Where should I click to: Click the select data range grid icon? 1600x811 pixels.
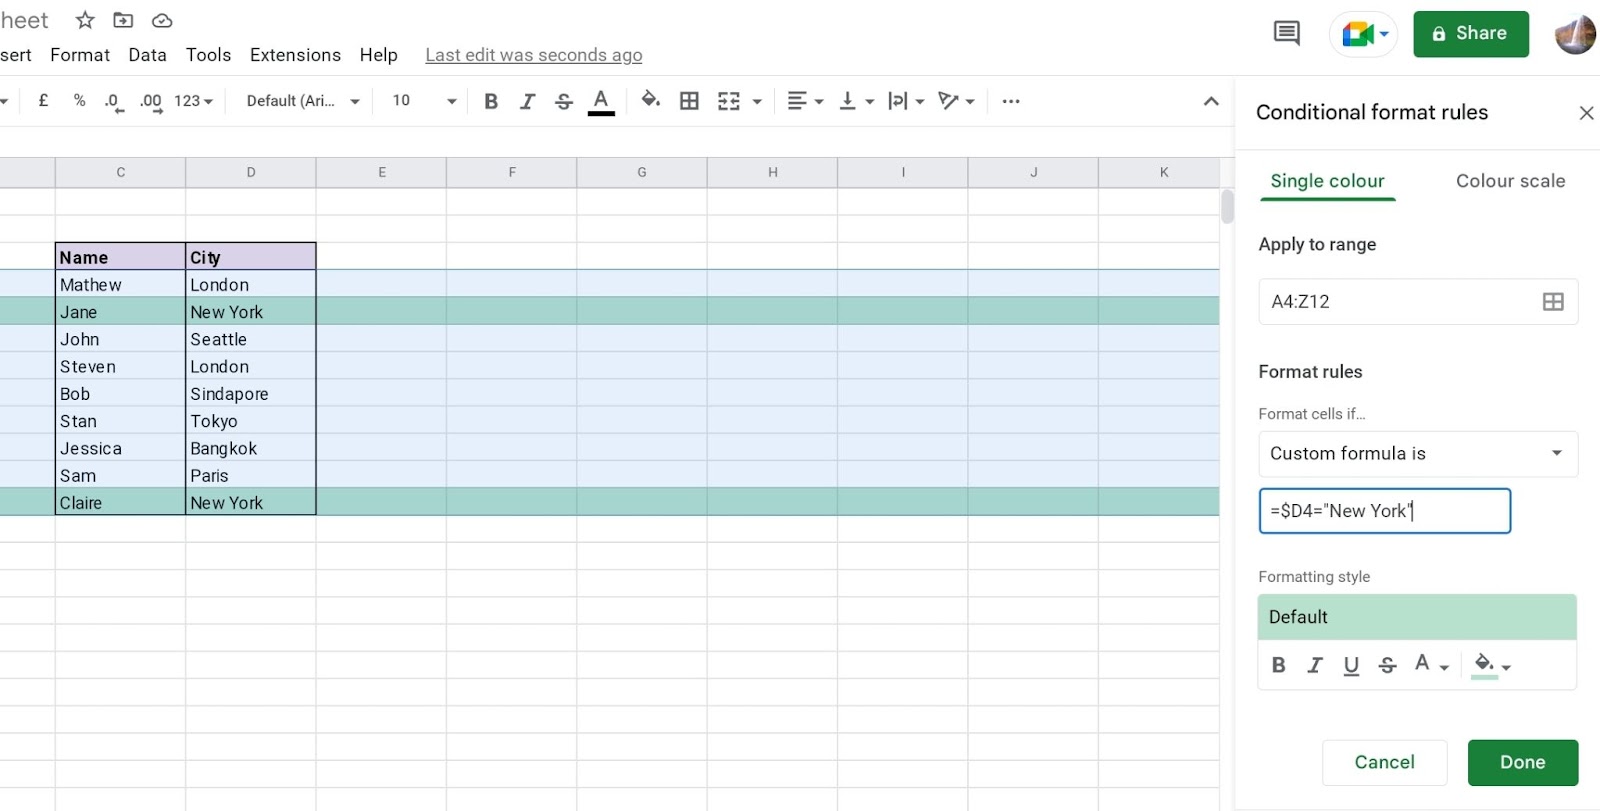tap(1552, 302)
